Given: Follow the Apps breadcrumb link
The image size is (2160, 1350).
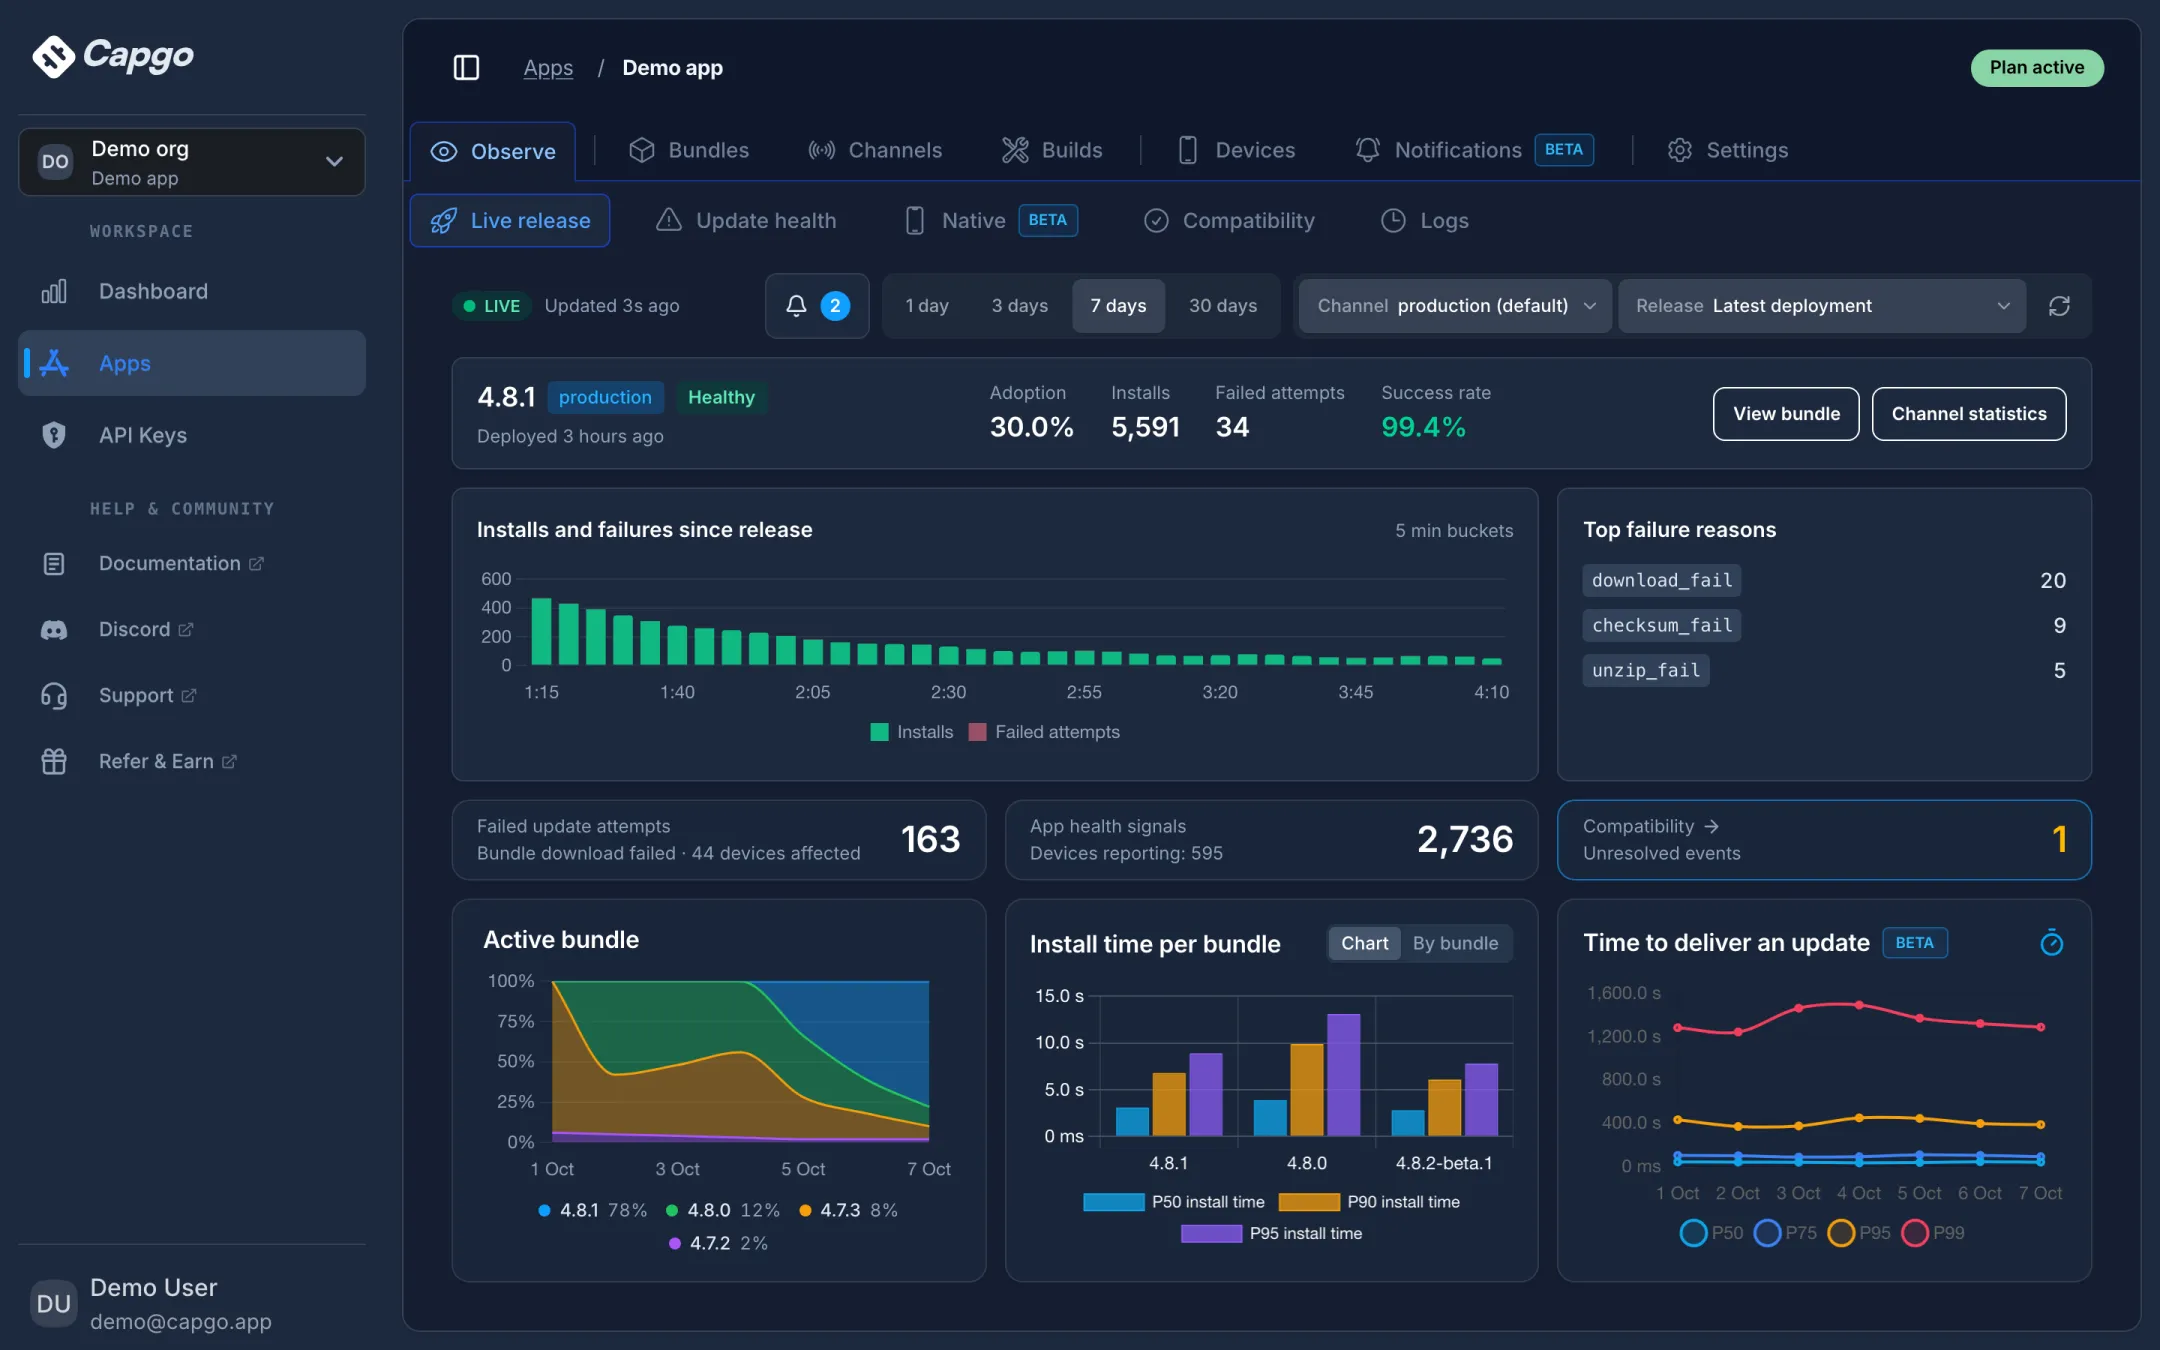Looking at the screenshot, I should tap(548, 67).
